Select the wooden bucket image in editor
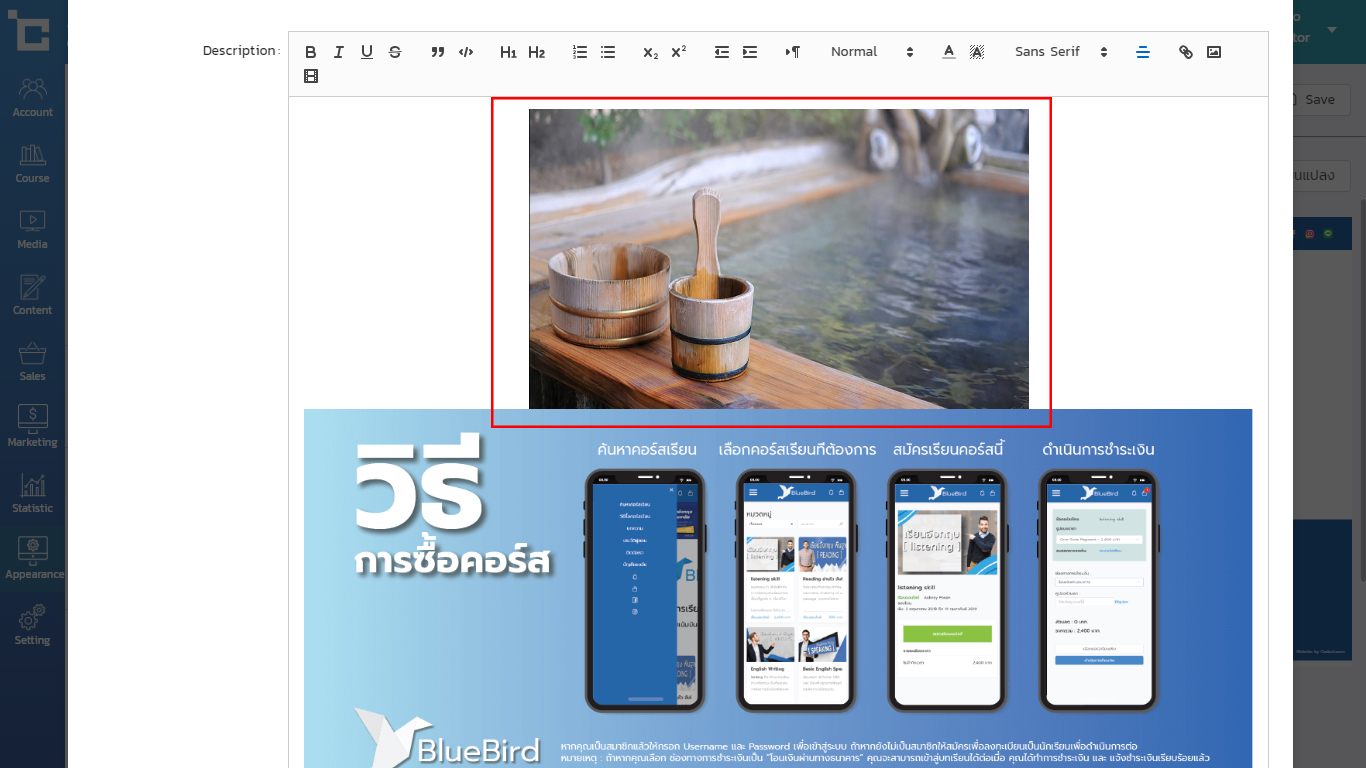The height and width of the screenshot is (768, 1366). pyautogui.click(x=778, y=259)
